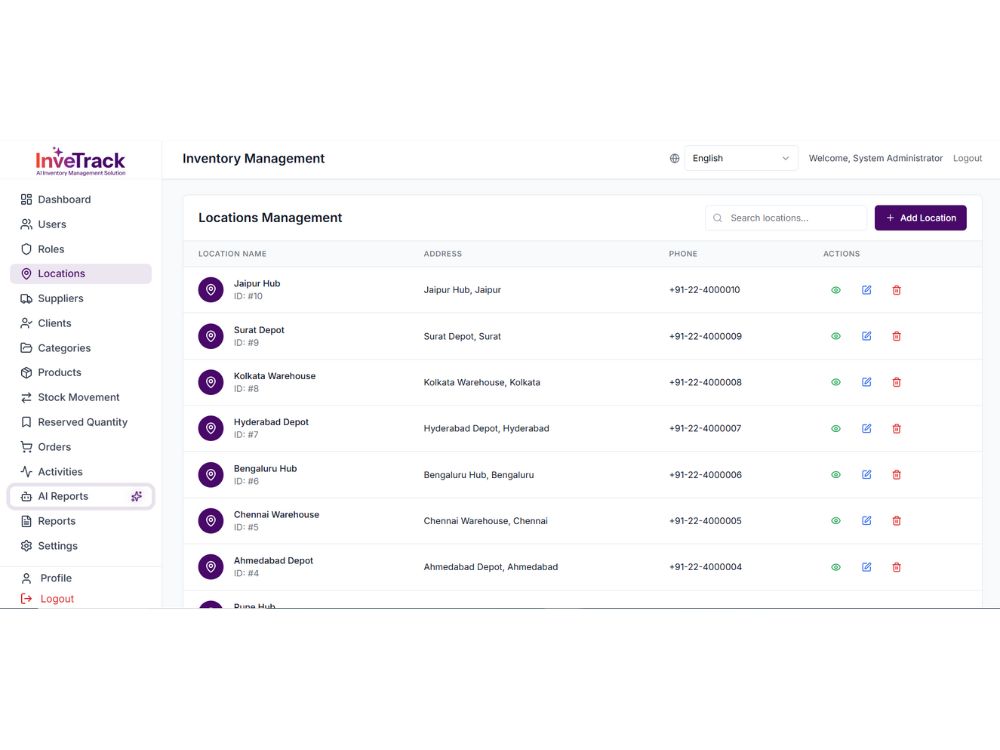Click the Add Location button
Image resolution: width=1000 pixels, height=750 pixels.
[920, 218]
